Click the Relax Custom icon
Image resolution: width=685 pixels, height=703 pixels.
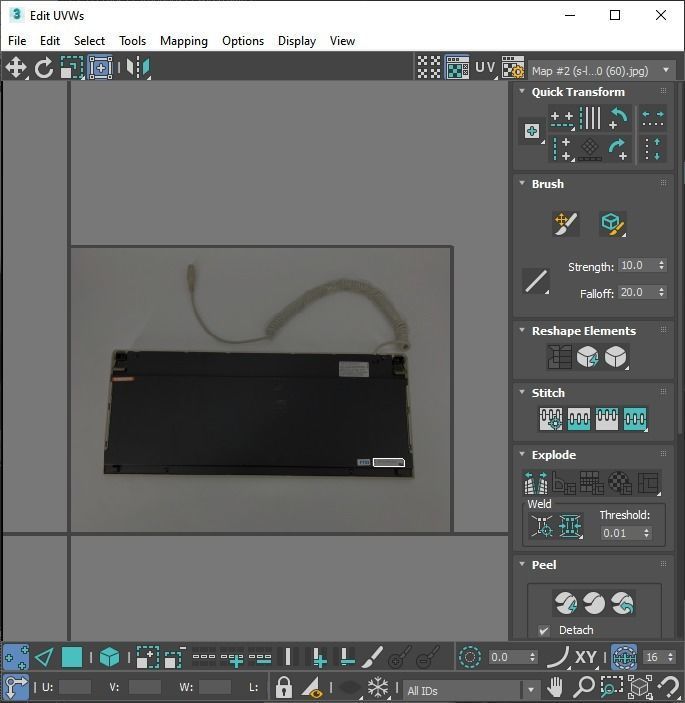pyautogui.click(x=616, y=357)
